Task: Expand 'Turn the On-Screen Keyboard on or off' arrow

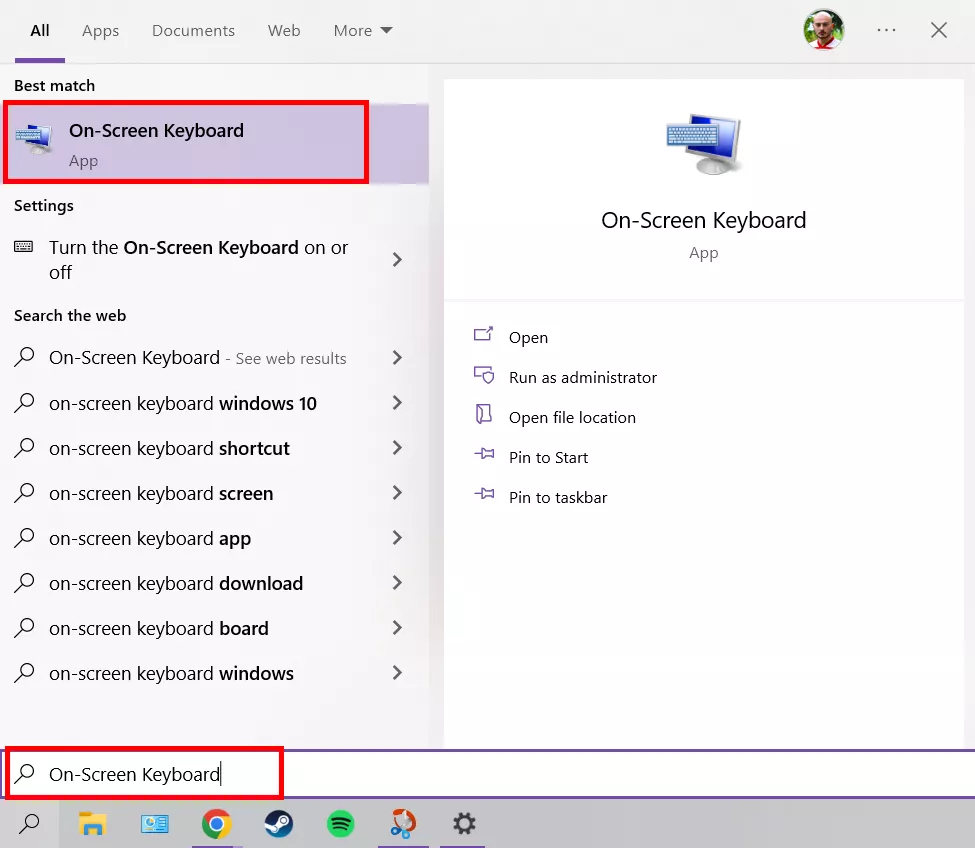Action: (397, 260)
